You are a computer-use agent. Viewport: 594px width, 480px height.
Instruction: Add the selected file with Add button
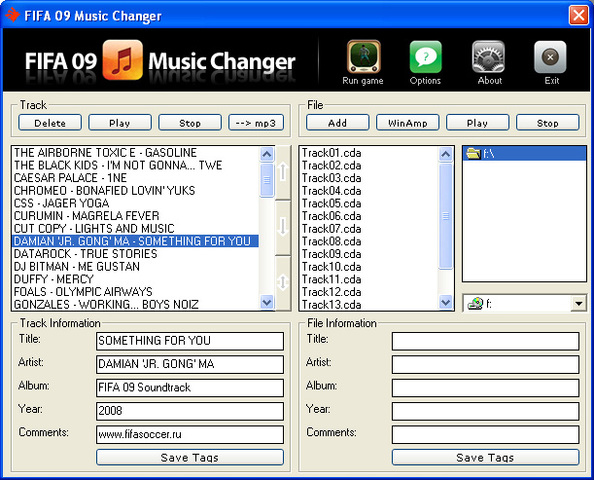point(338,123)
